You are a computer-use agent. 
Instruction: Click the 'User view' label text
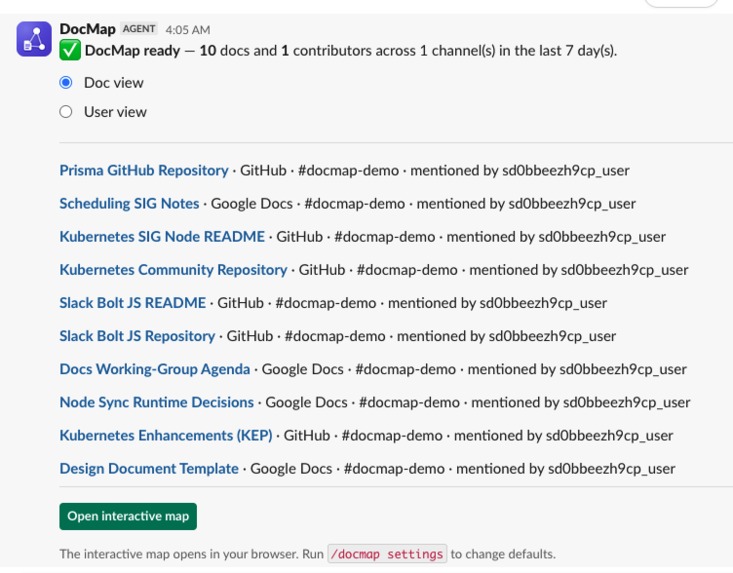click(115, 112)
